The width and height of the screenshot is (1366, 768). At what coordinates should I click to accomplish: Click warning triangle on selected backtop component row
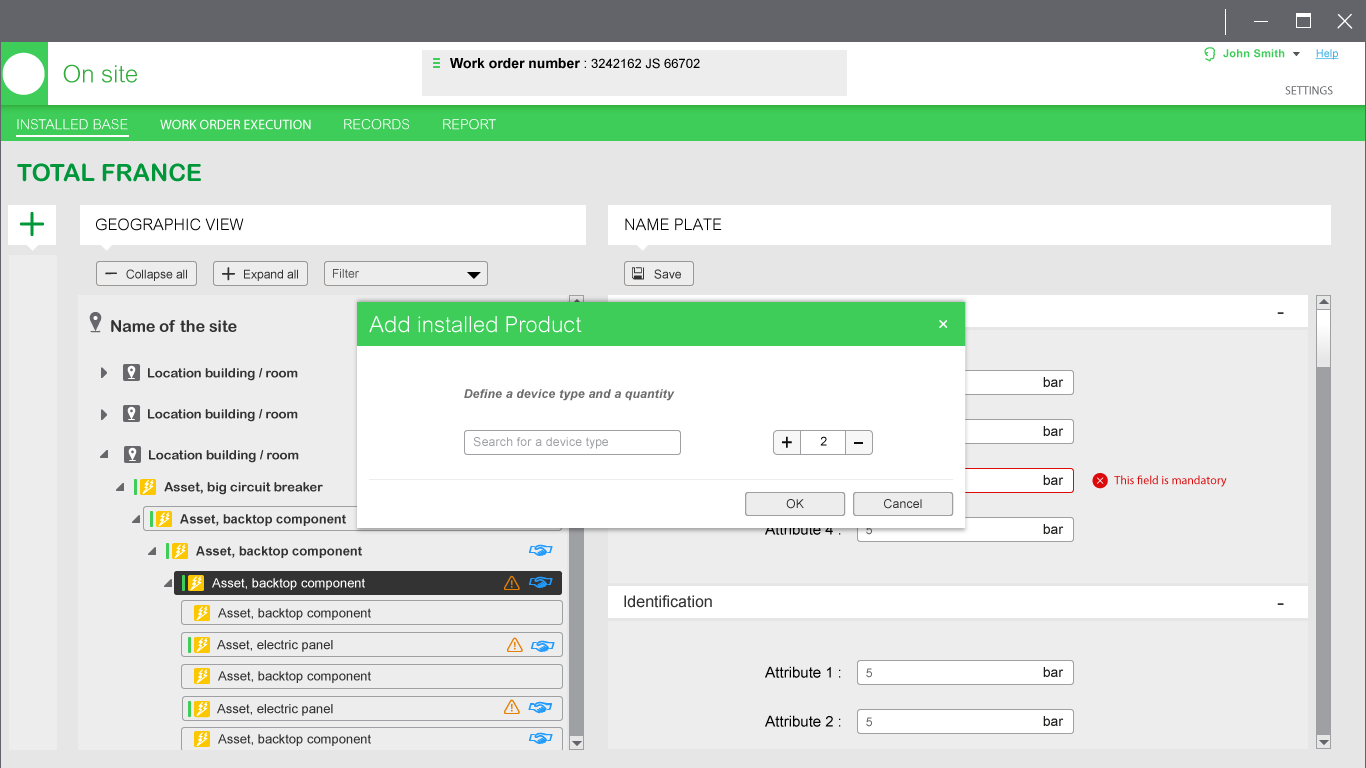point(512,583)
